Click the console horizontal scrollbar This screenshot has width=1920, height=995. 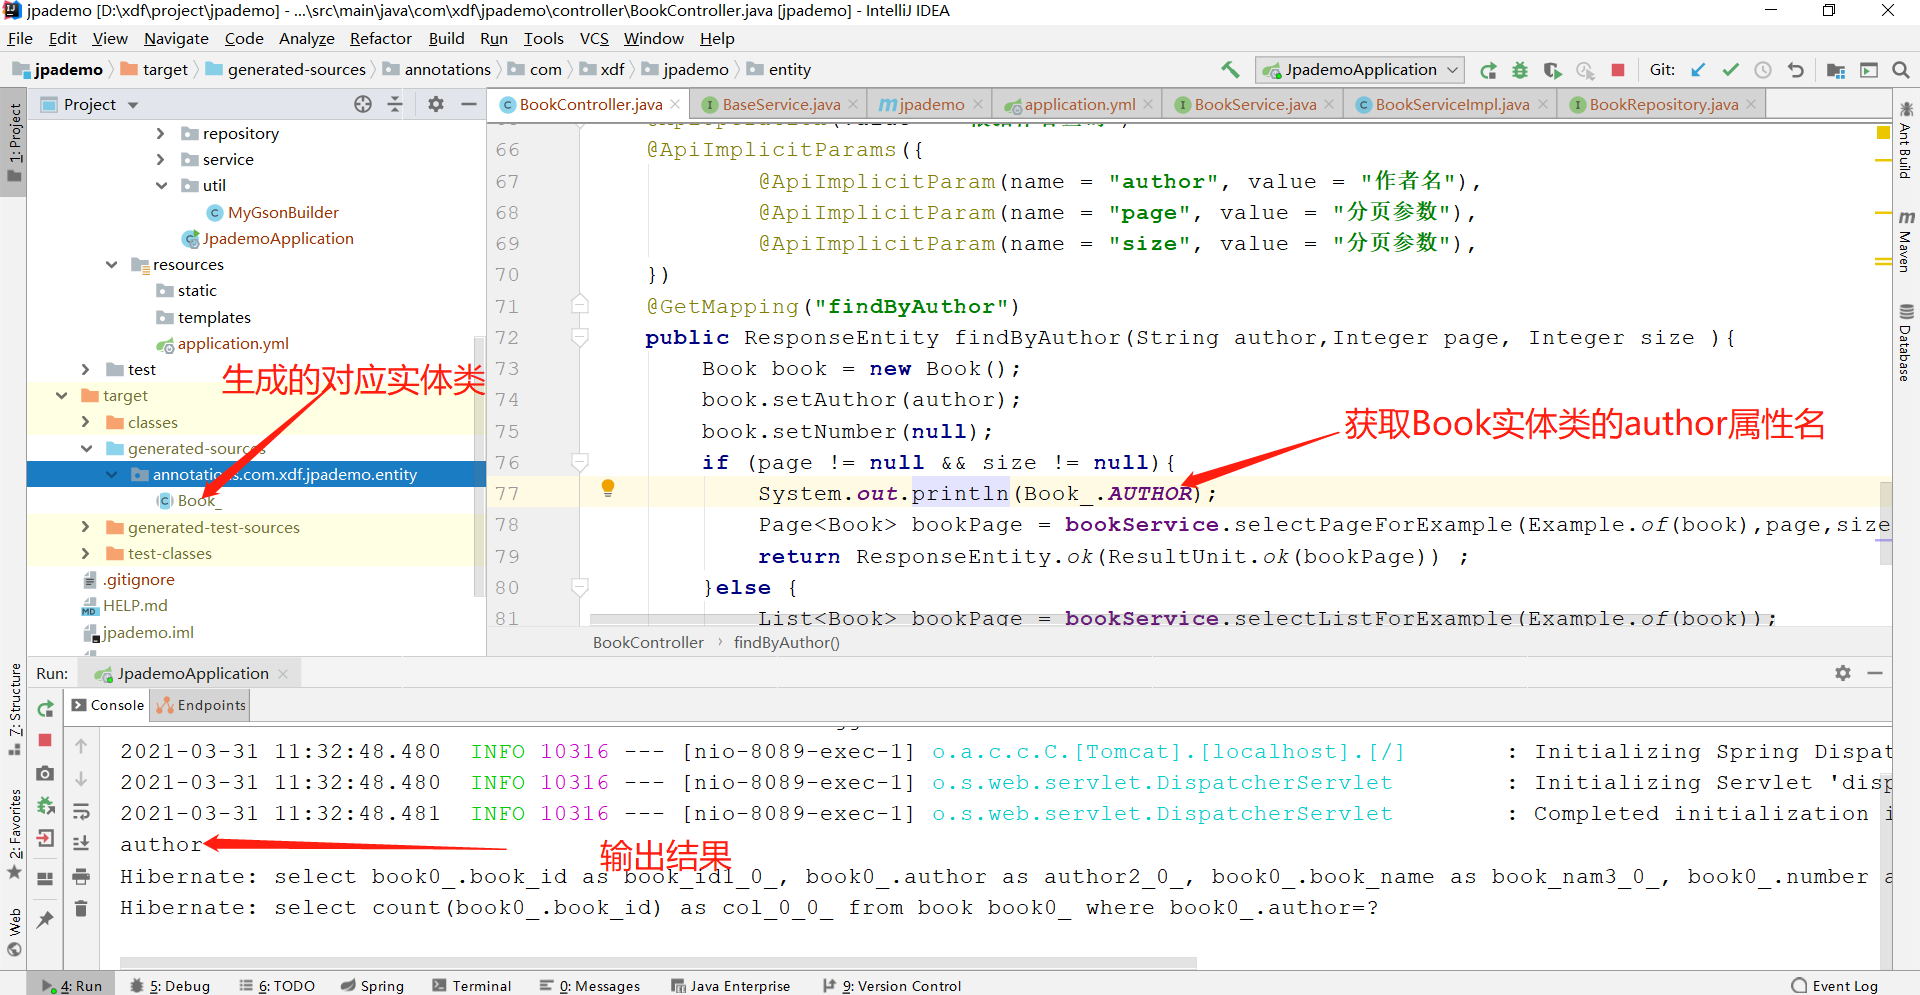[658, 962]
